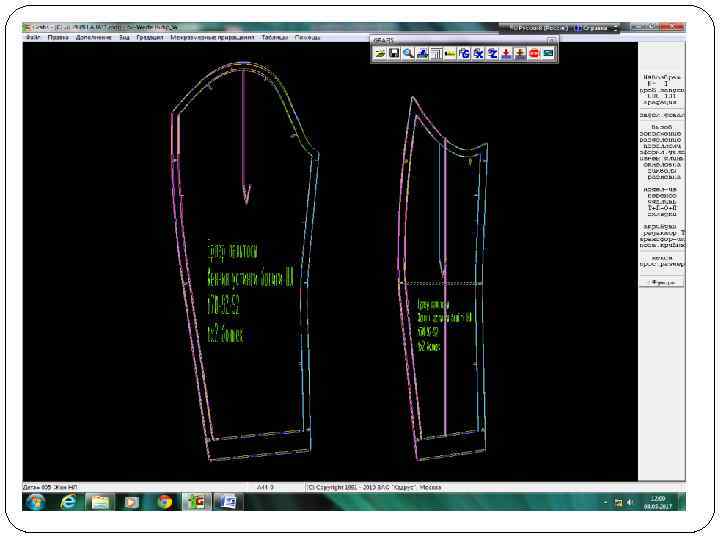Click the floppy disk save icon
Image resolution: width=720 pixels, height=540 pixels.
click(x=394, y=54)
